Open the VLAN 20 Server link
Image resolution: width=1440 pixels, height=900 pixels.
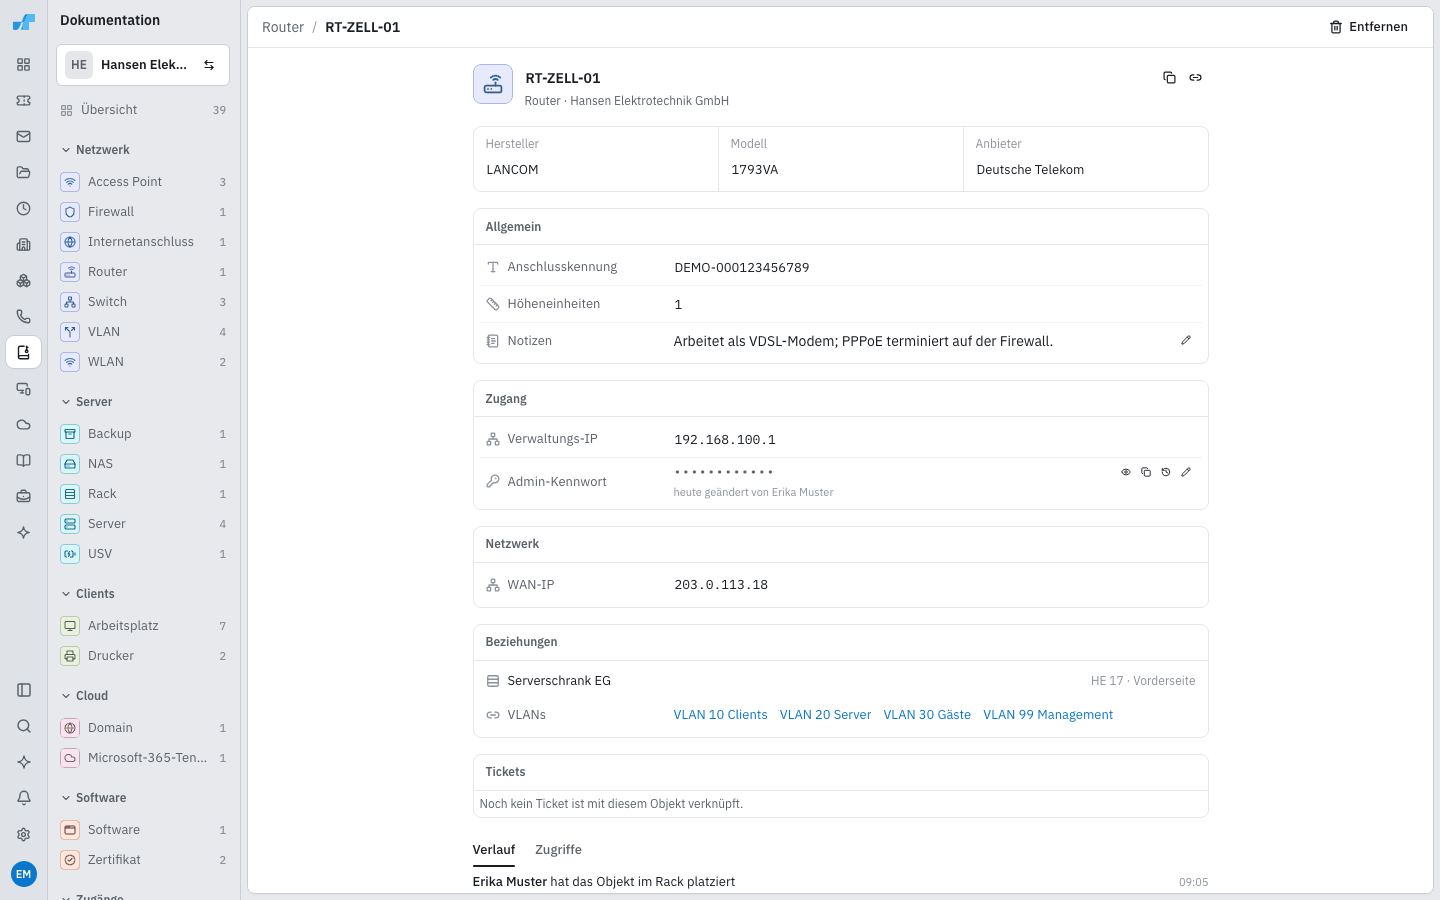(x=825, y=715)
